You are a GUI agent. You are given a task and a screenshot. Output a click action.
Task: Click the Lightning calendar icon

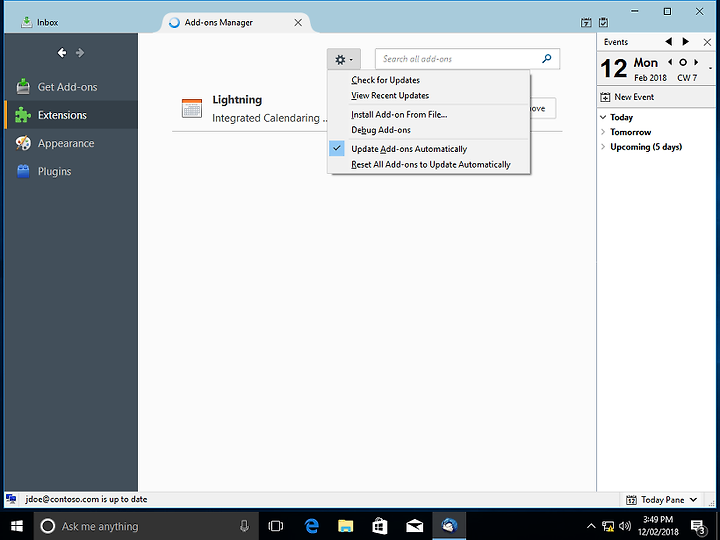[191, 108]
